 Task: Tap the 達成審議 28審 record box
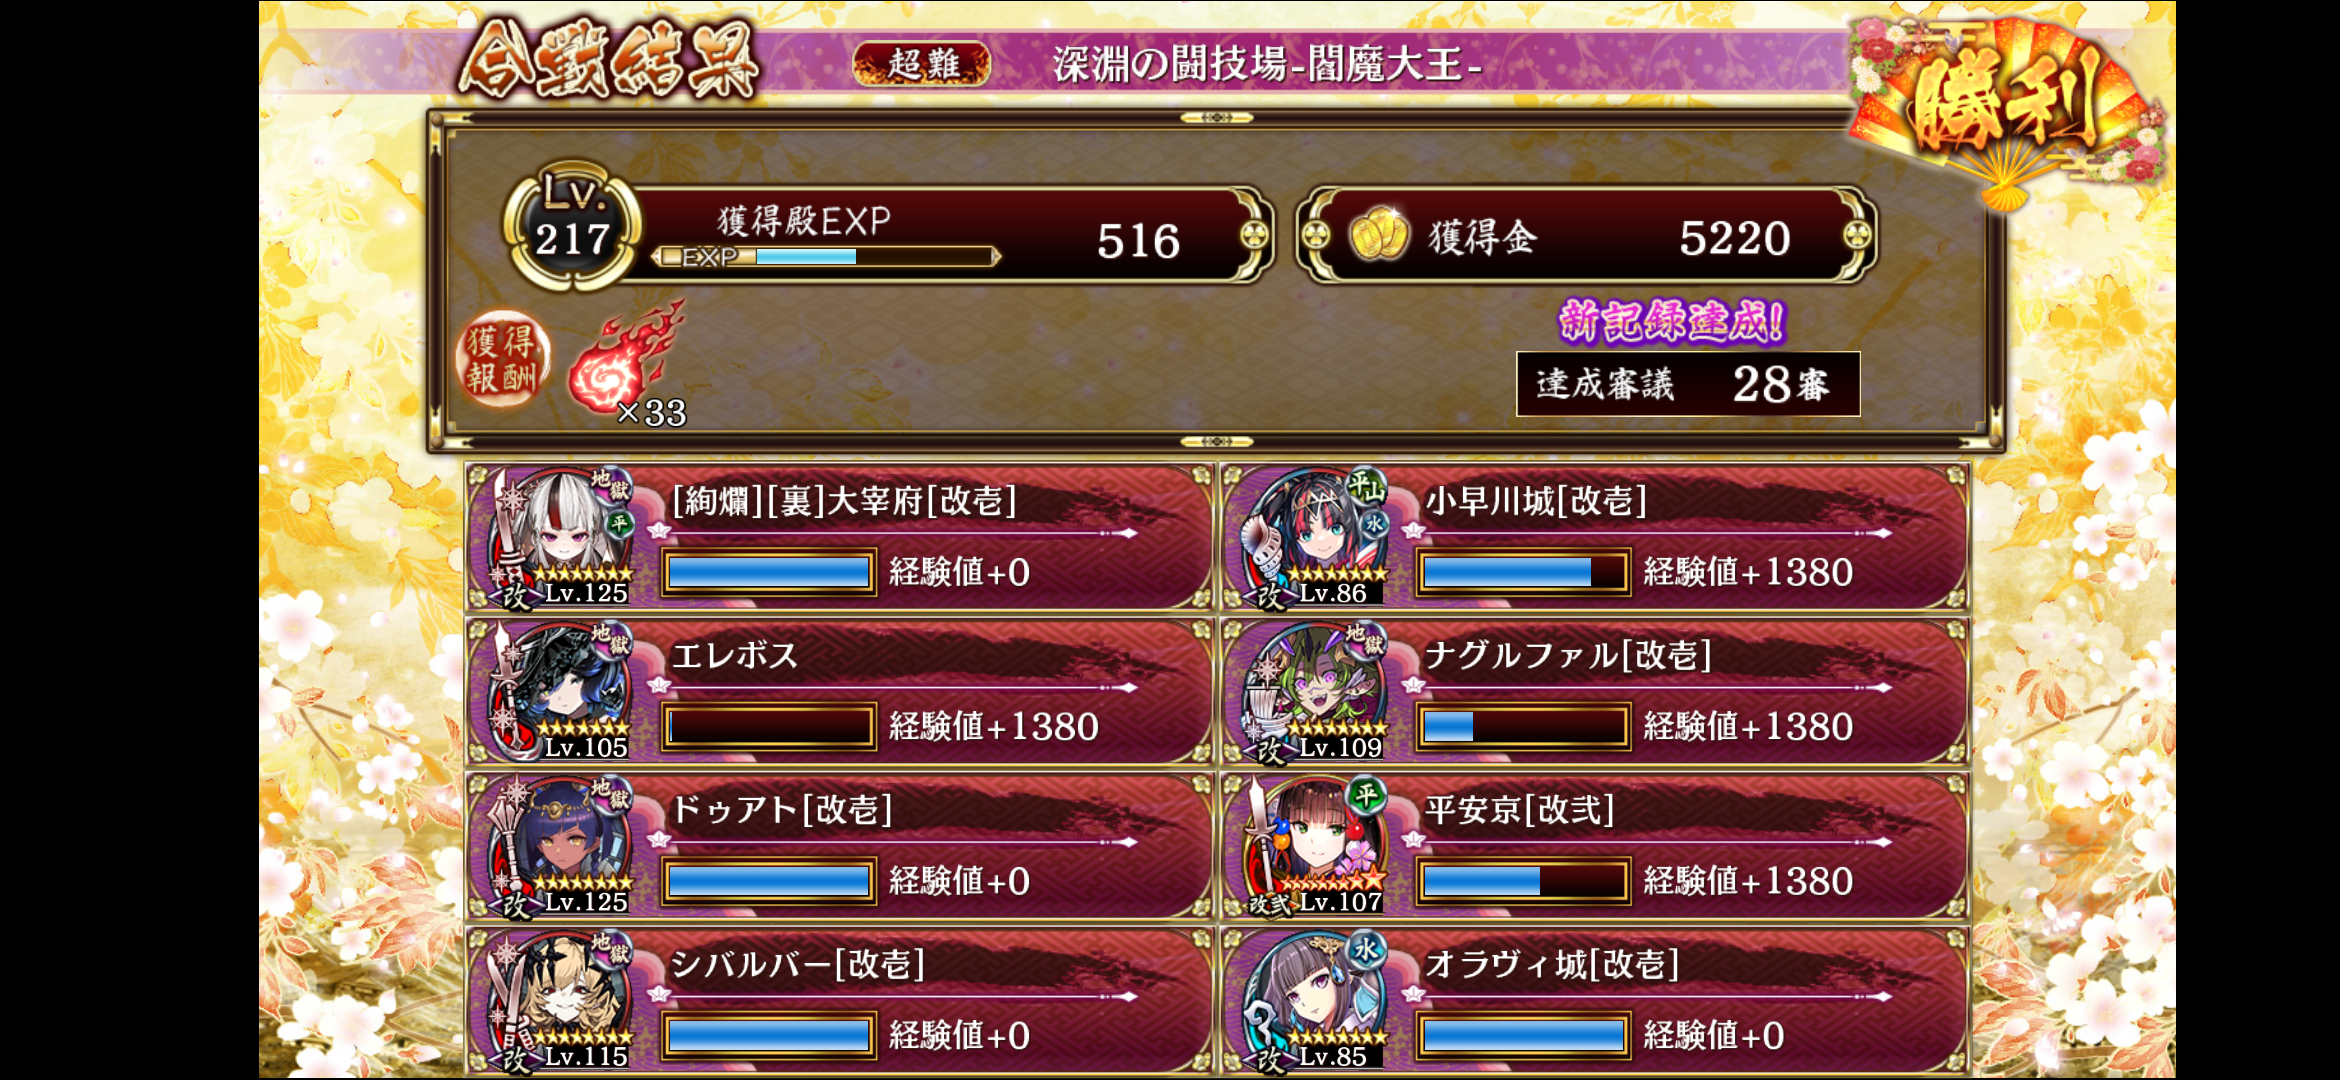pos(1688,384)
